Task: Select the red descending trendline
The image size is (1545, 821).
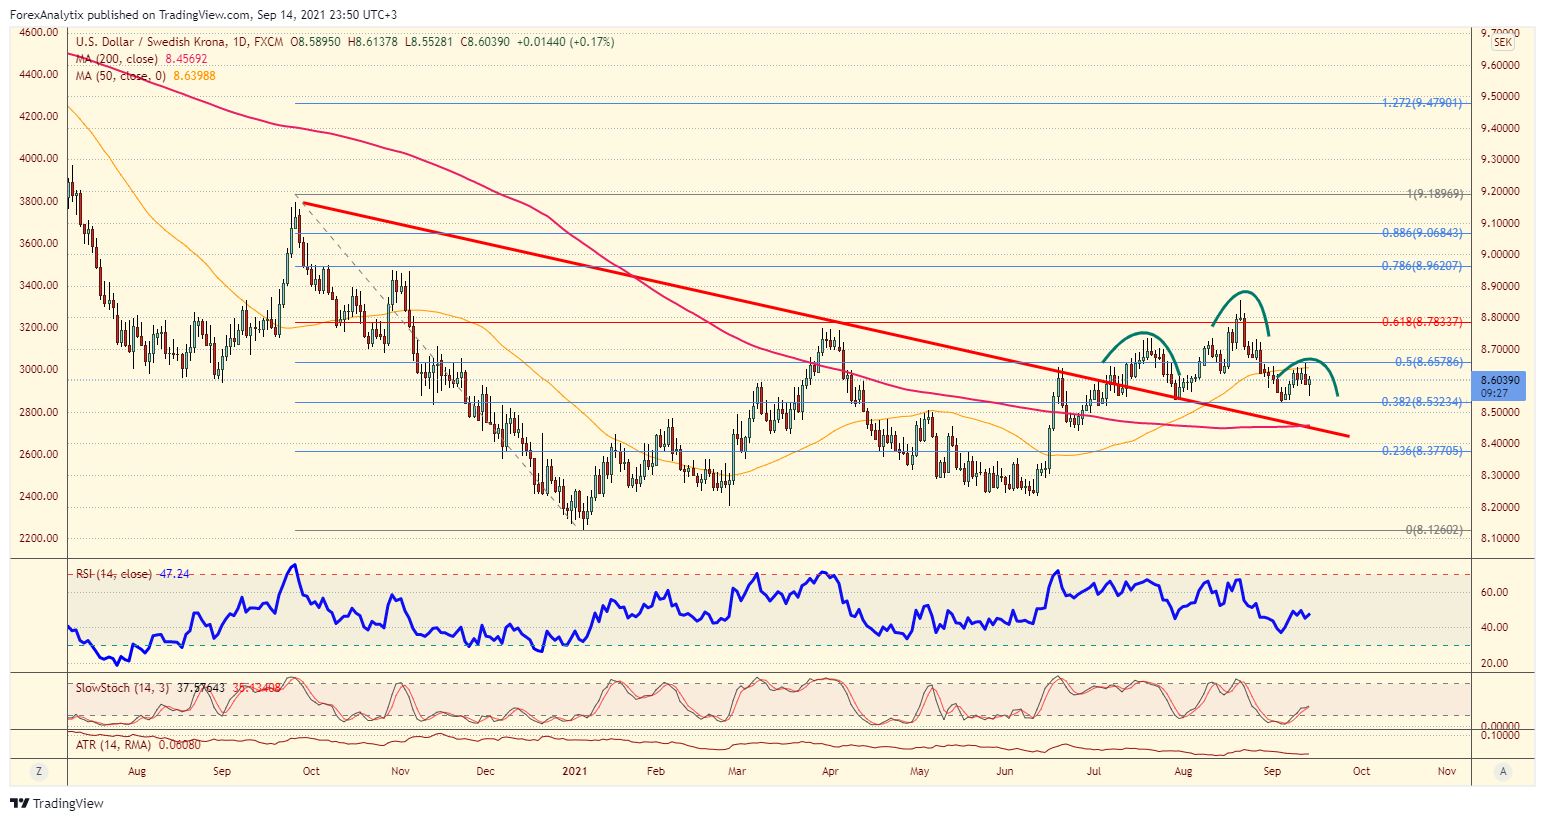Action: point(825,320)
